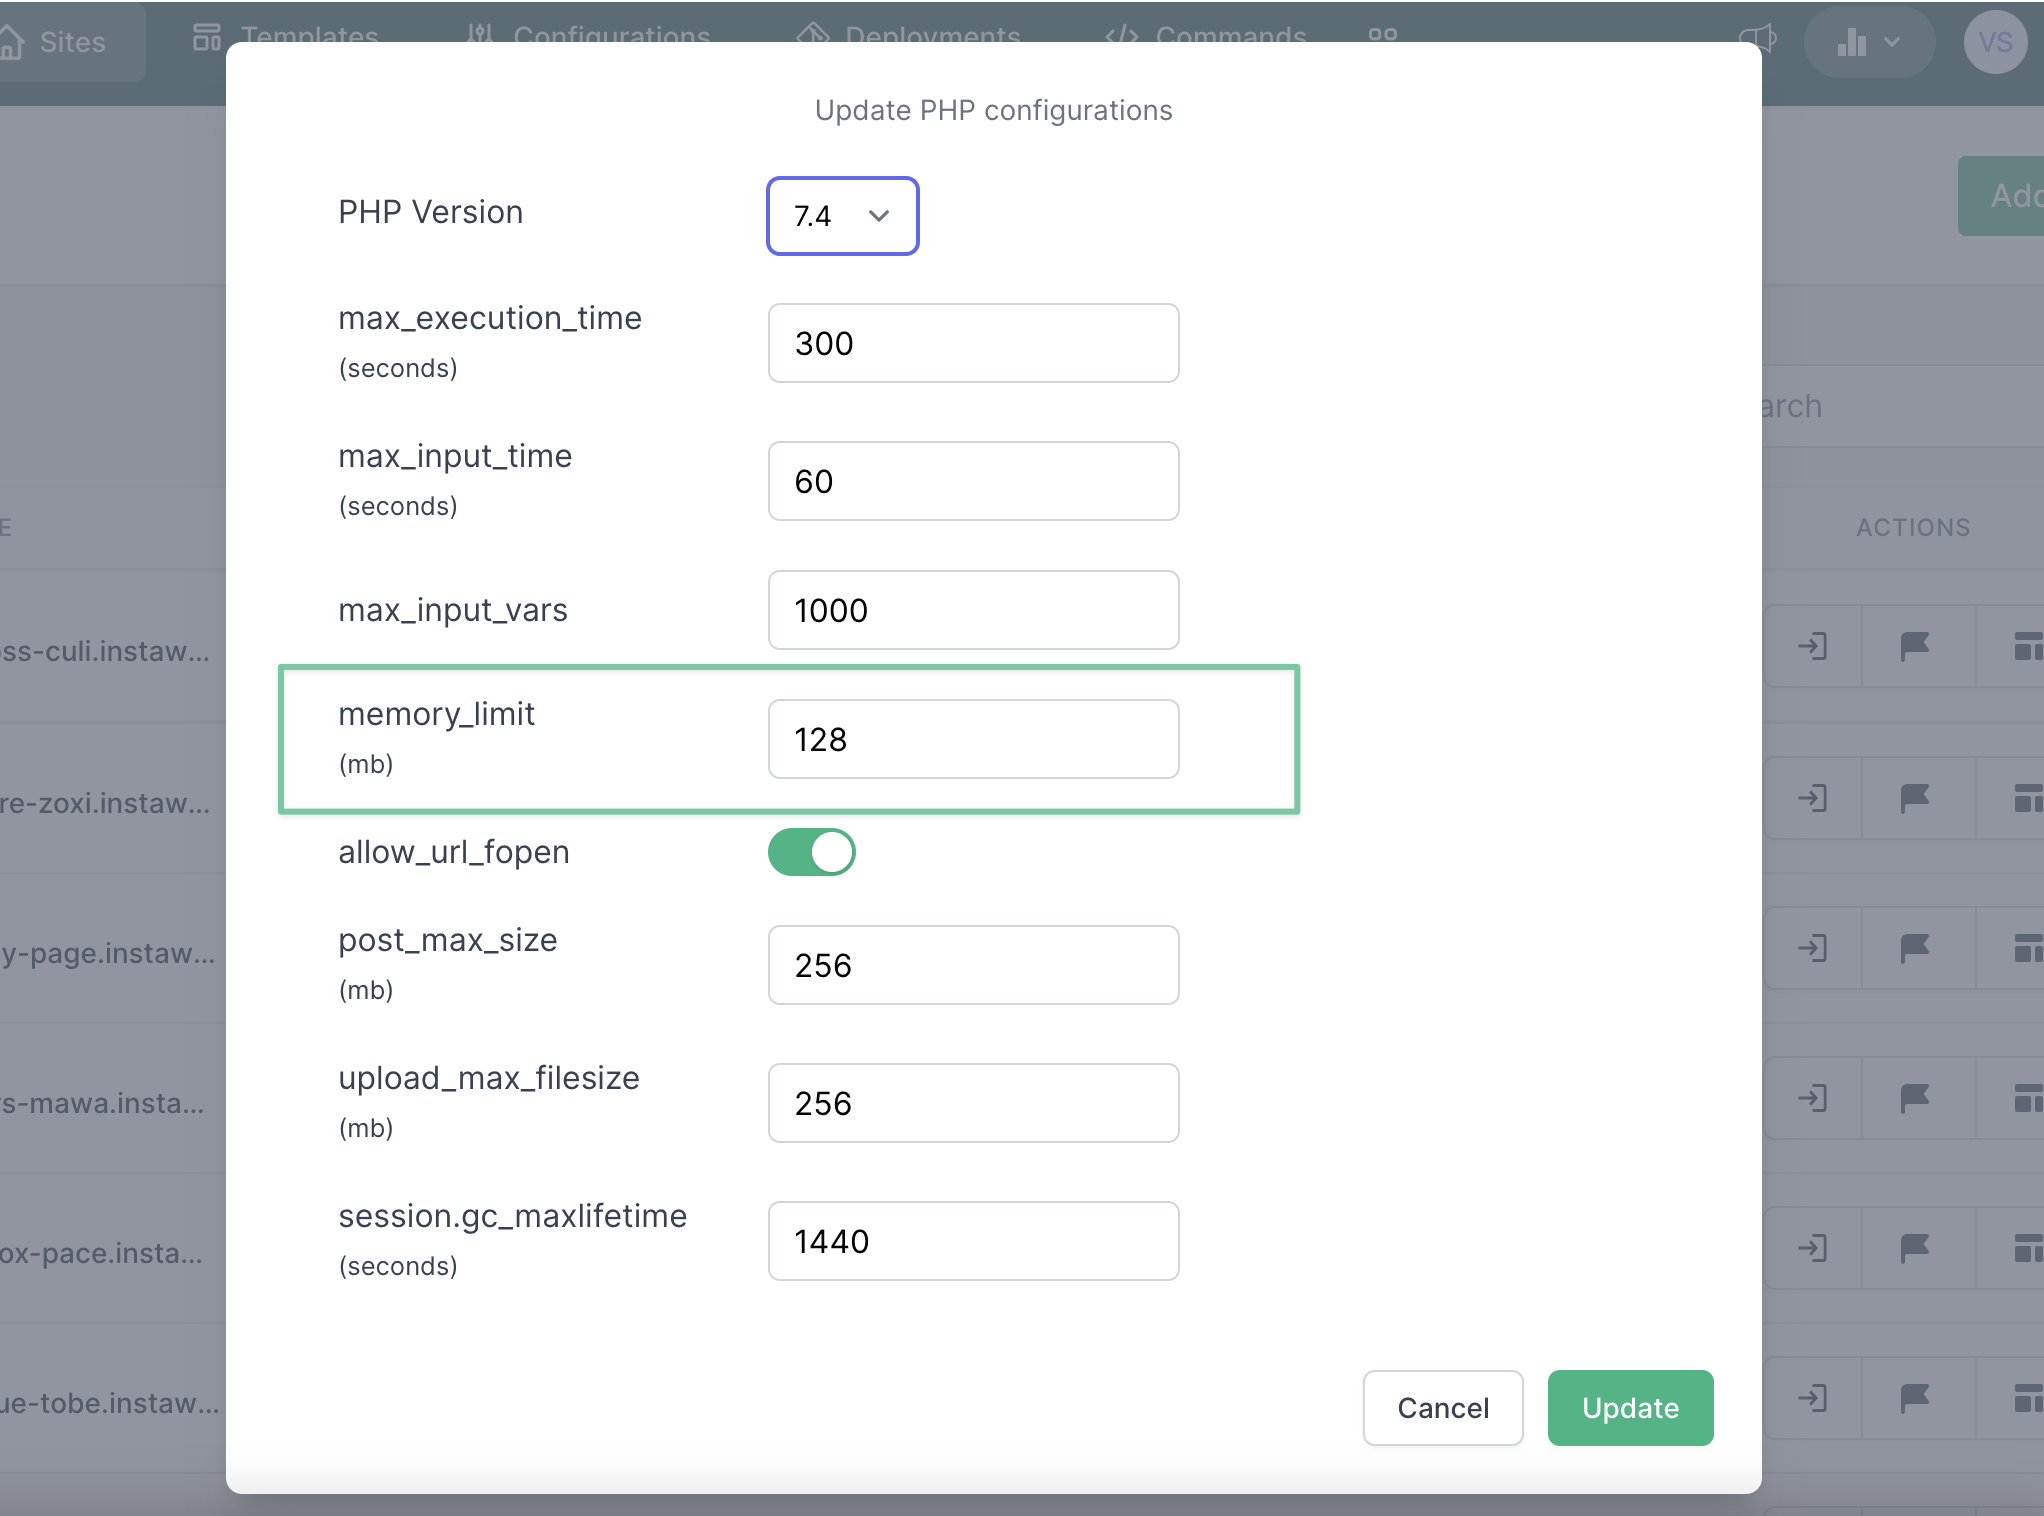The image size is (2044, 1516).
Task: Disable the allow_url_fopen toggle
Action: coord(811,852)
